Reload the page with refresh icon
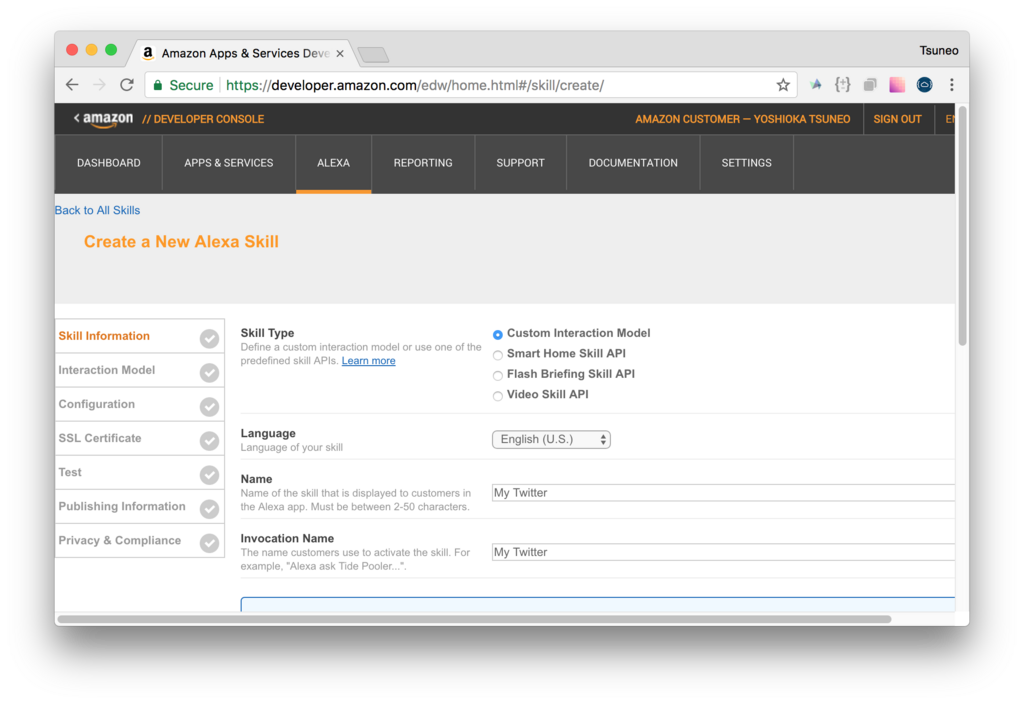Viewport: 1024px width, 704px height. pos(127,85)
